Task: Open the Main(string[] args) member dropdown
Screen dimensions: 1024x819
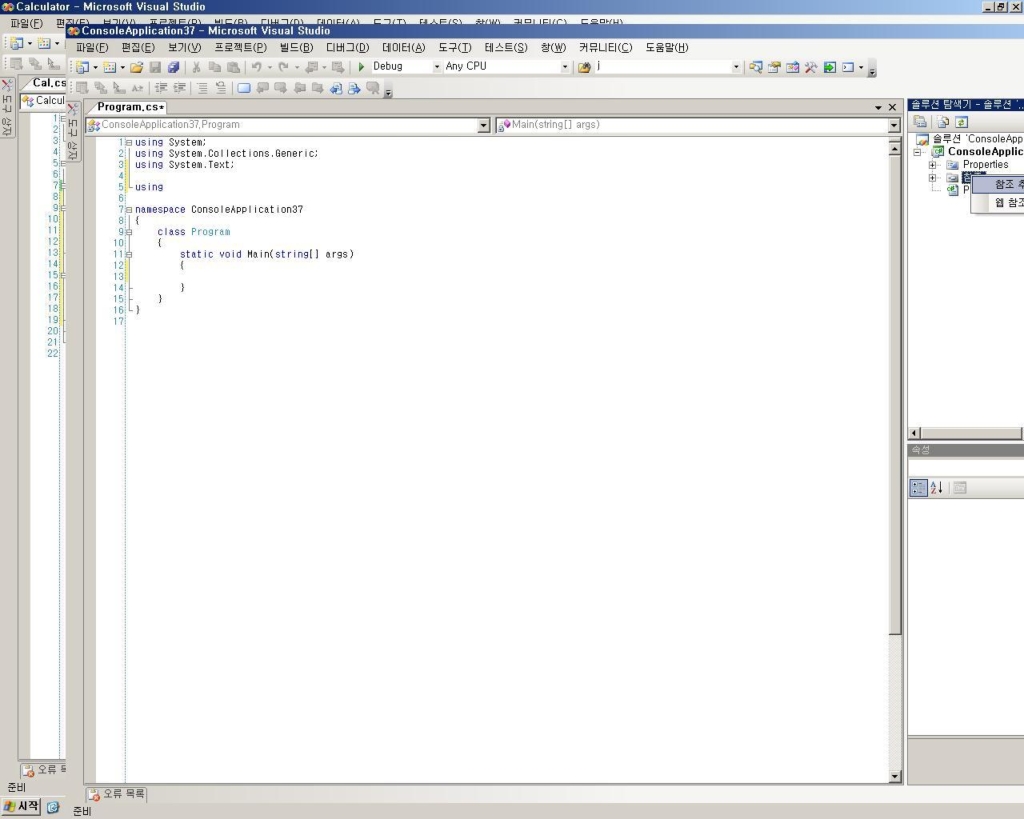Action: (x=894, y=125)
